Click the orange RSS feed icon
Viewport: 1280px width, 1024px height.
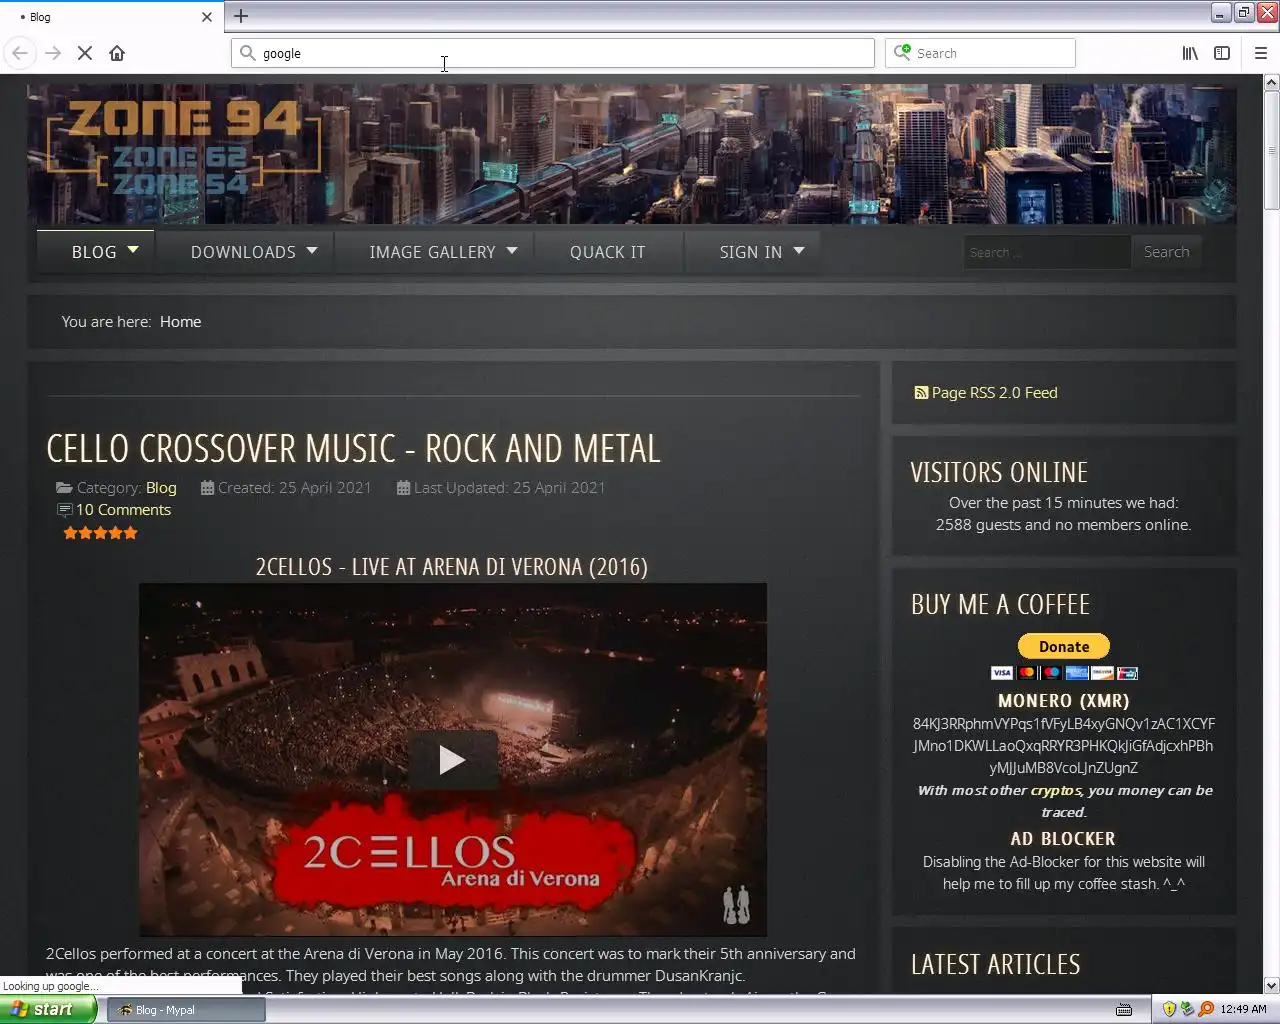click(x=921, y=393)
